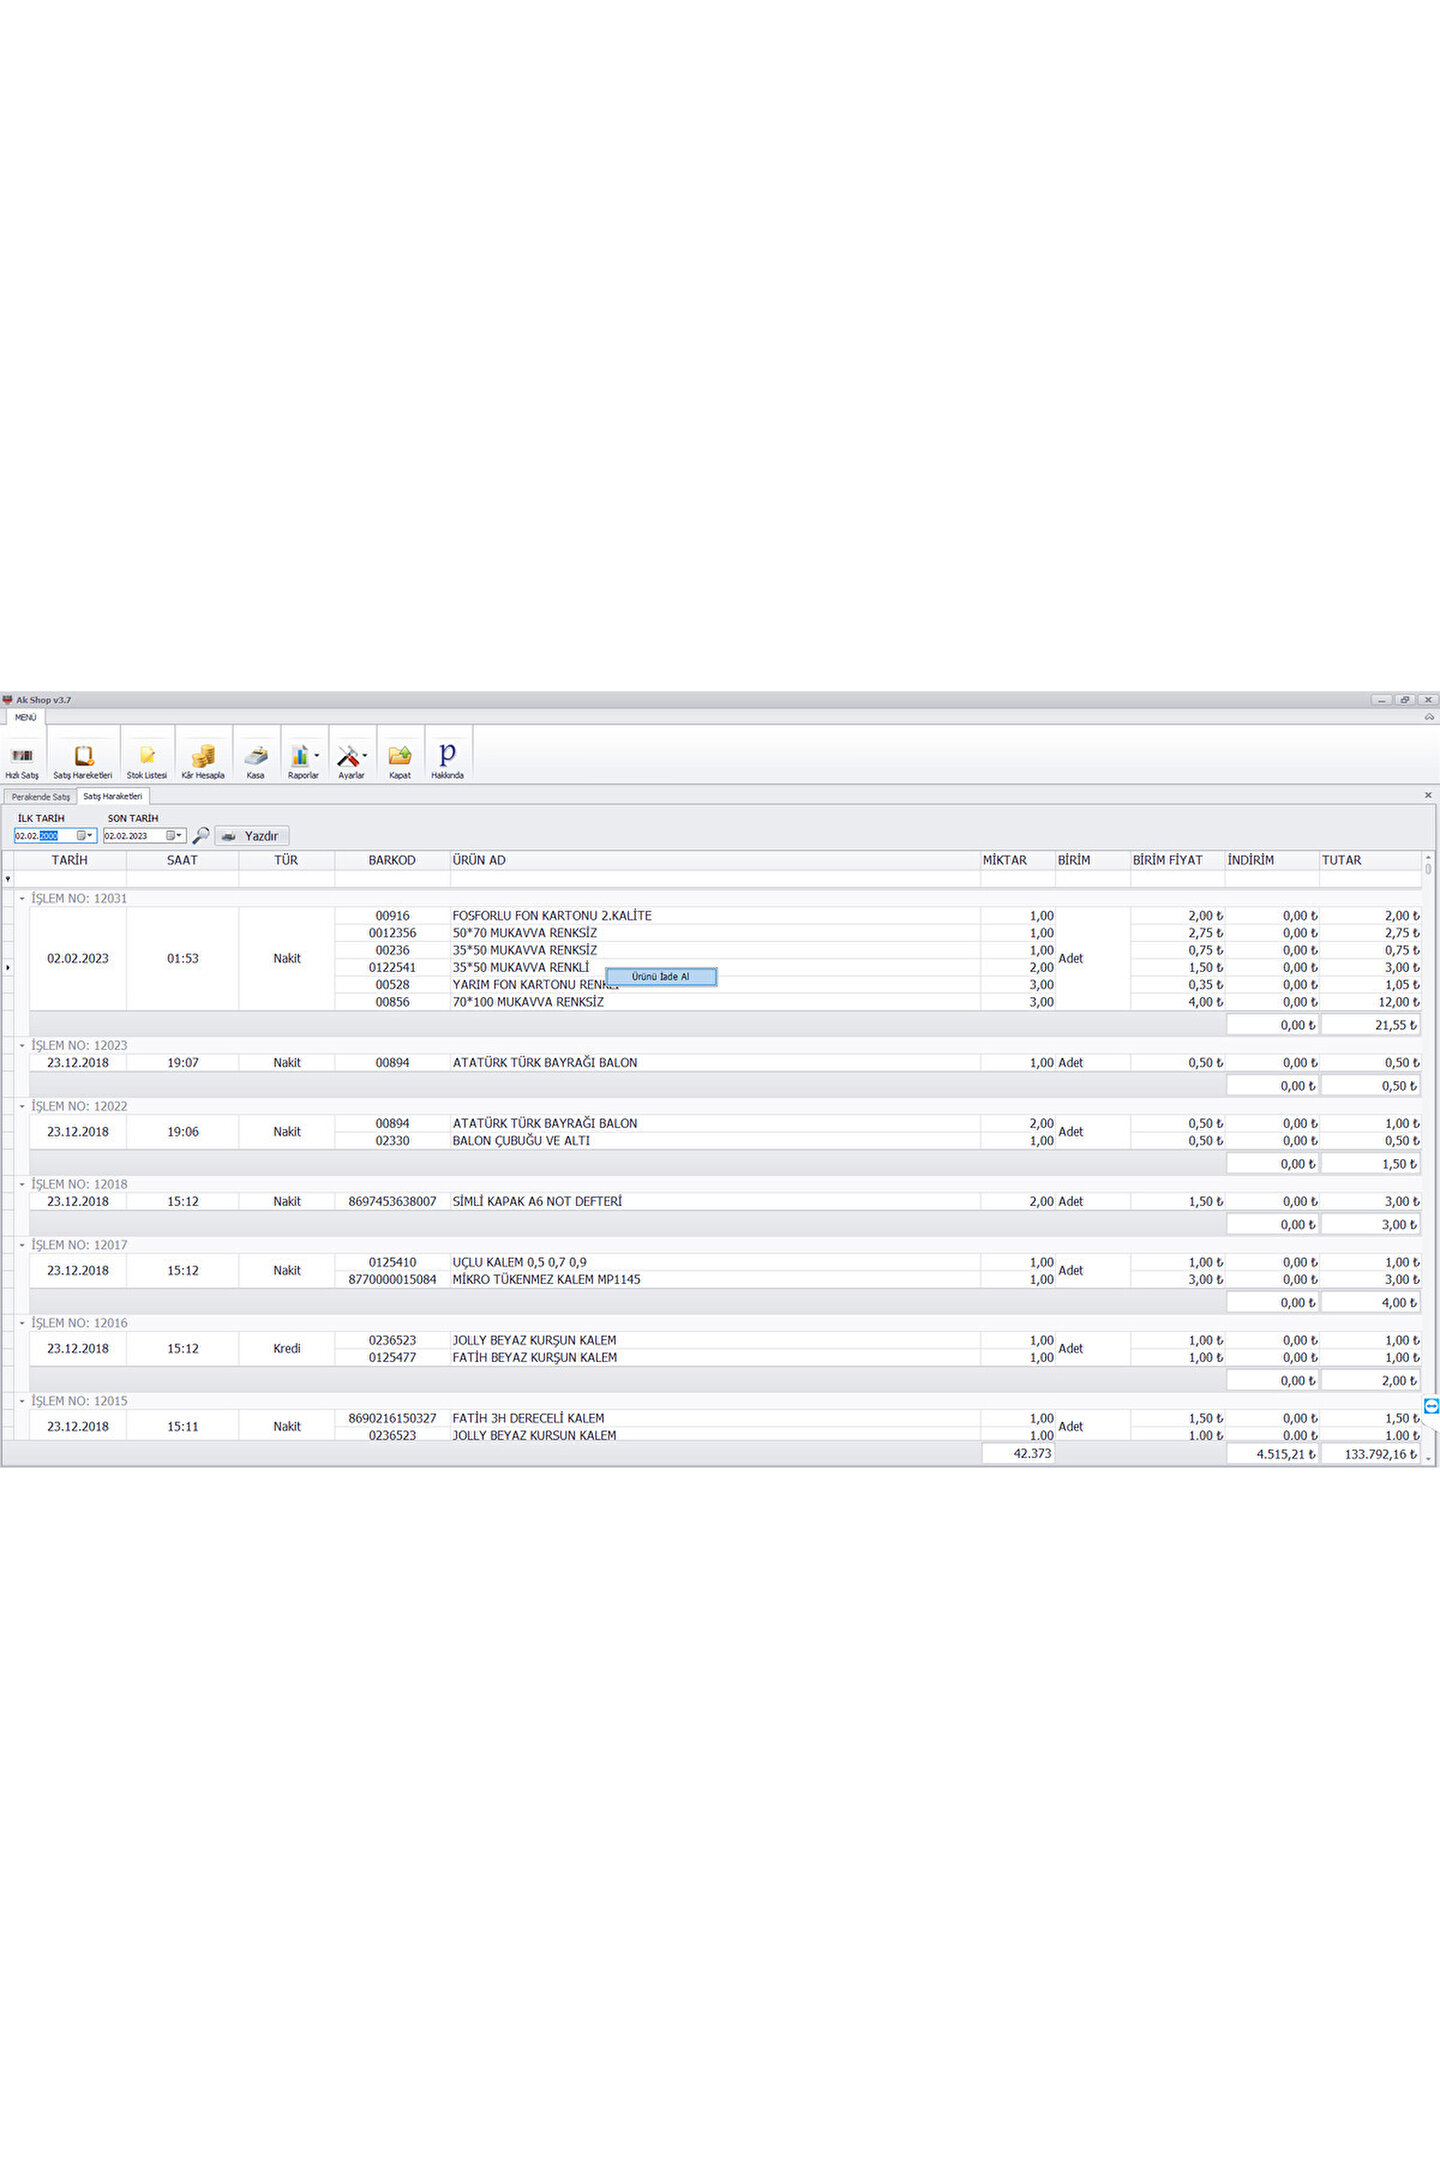The height and width of the screenshot is (2160, 1440).
Task: Open the Hakkında about icon
Action: pos(447,756)
